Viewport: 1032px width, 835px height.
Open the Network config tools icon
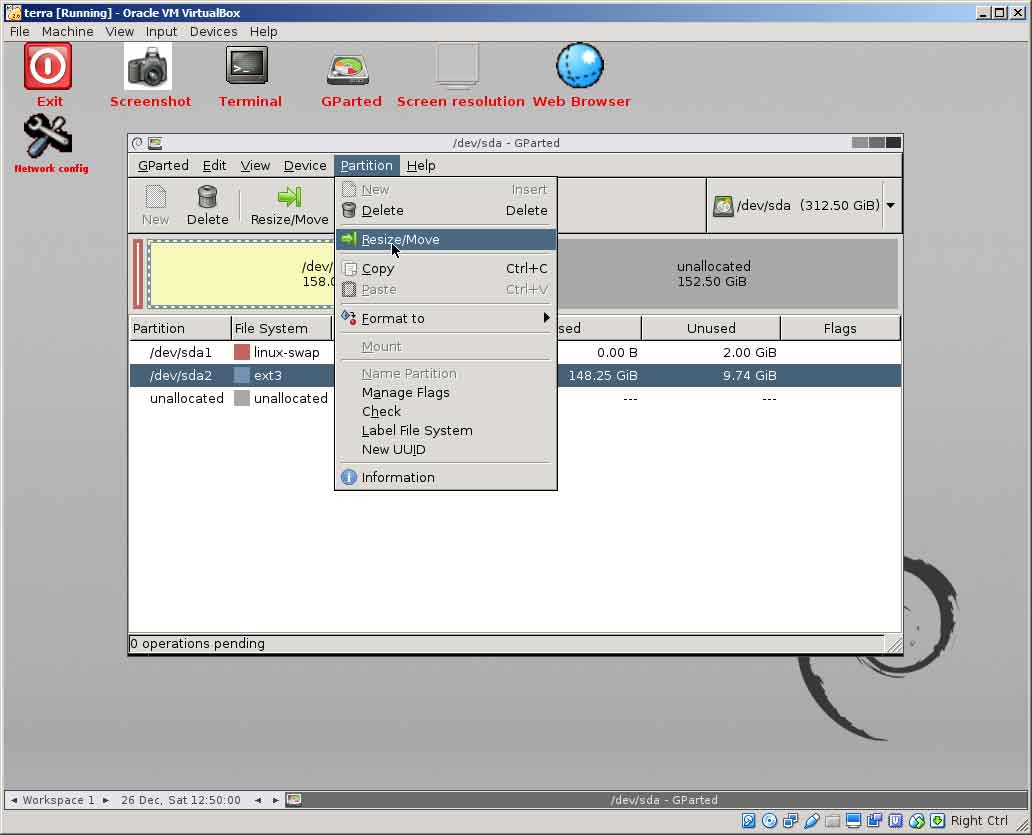47,136
